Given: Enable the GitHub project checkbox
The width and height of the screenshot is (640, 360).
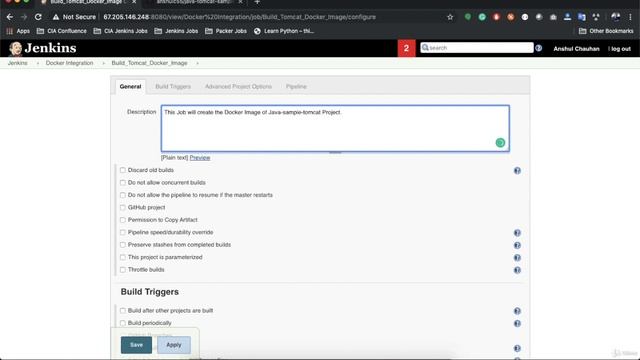Looking at the screenshot, I should click(123, 207).
